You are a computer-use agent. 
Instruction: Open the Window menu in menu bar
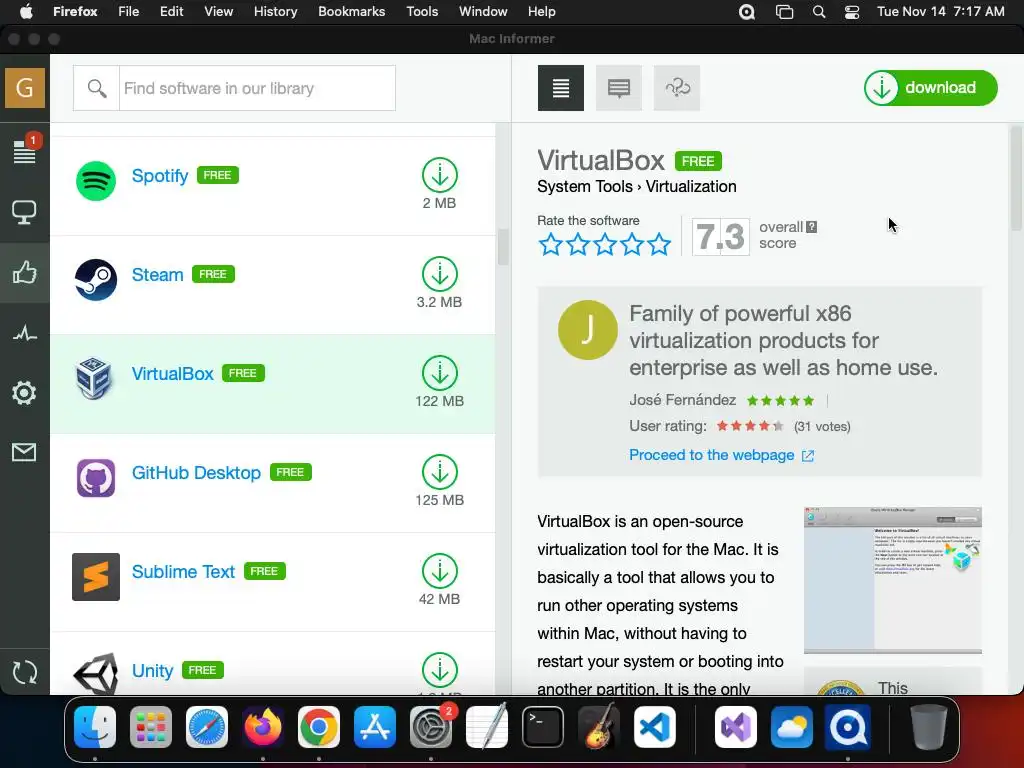click(x=483, y=12)
